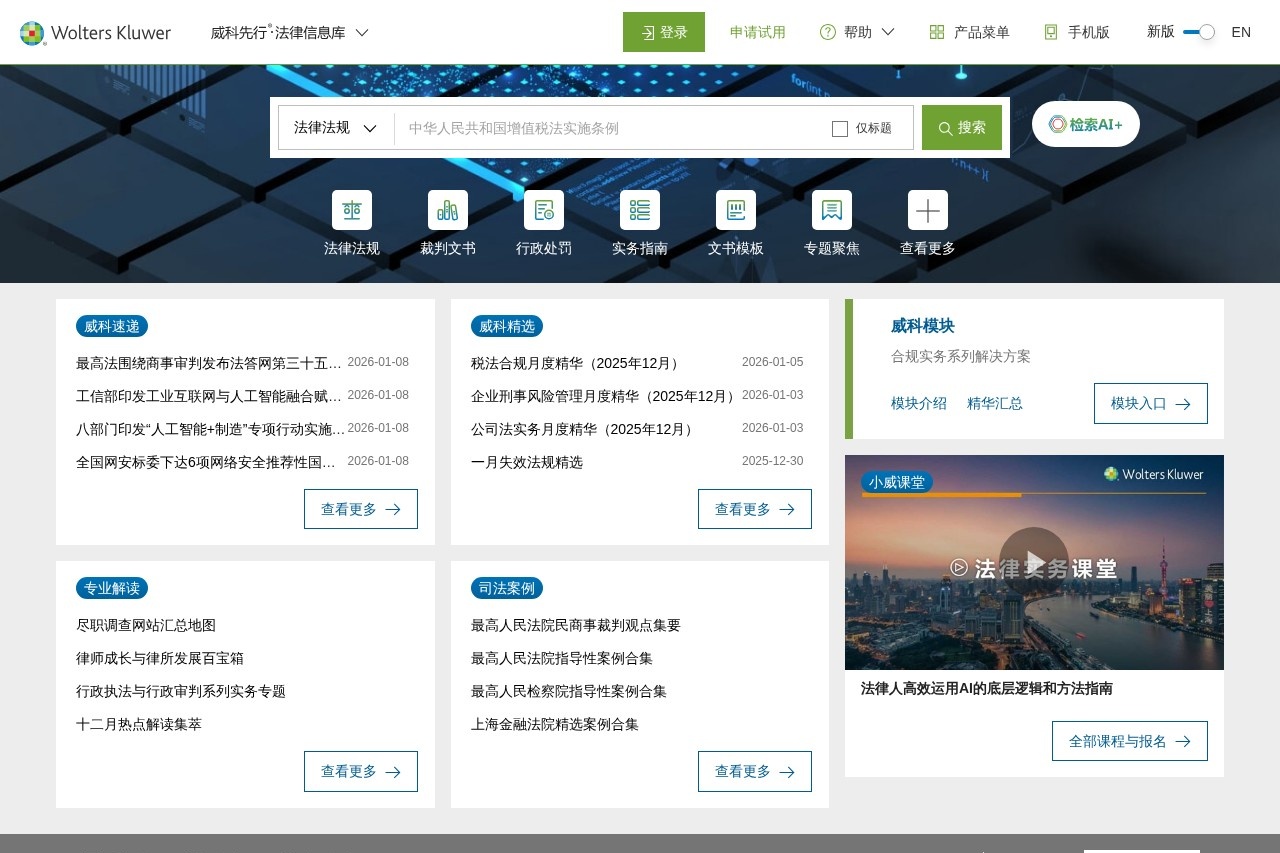Click 申请试用 in the top bar
The width and height of the screenshot is (1280, 853).
pyautogui.click(x=758, y=31)
